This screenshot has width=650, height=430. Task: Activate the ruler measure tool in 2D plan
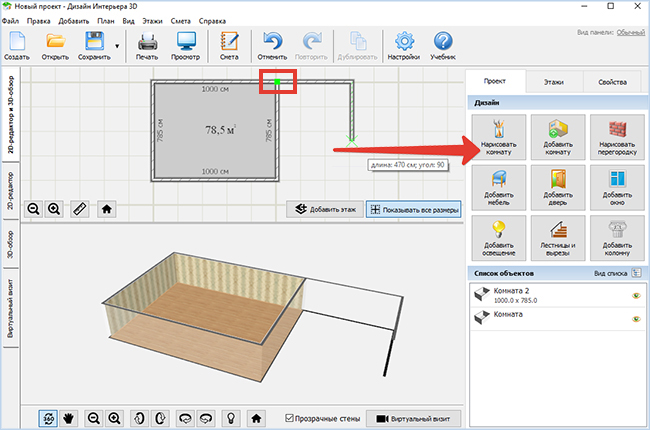pos(80,209)
